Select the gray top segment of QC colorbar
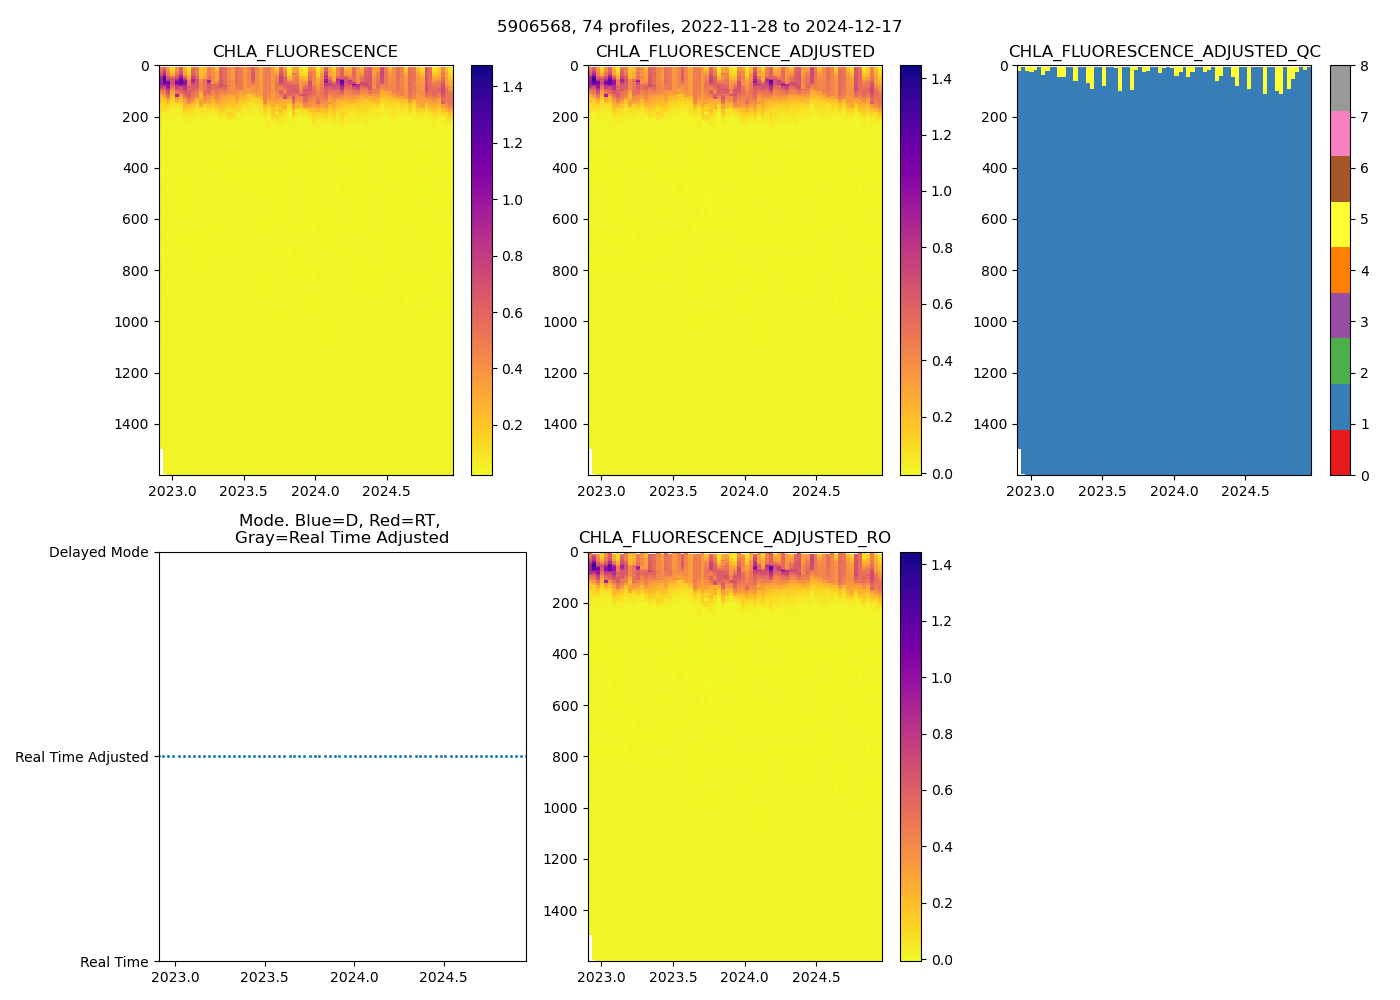This screenshot has height=1000, width=1400. point(1340,88)
